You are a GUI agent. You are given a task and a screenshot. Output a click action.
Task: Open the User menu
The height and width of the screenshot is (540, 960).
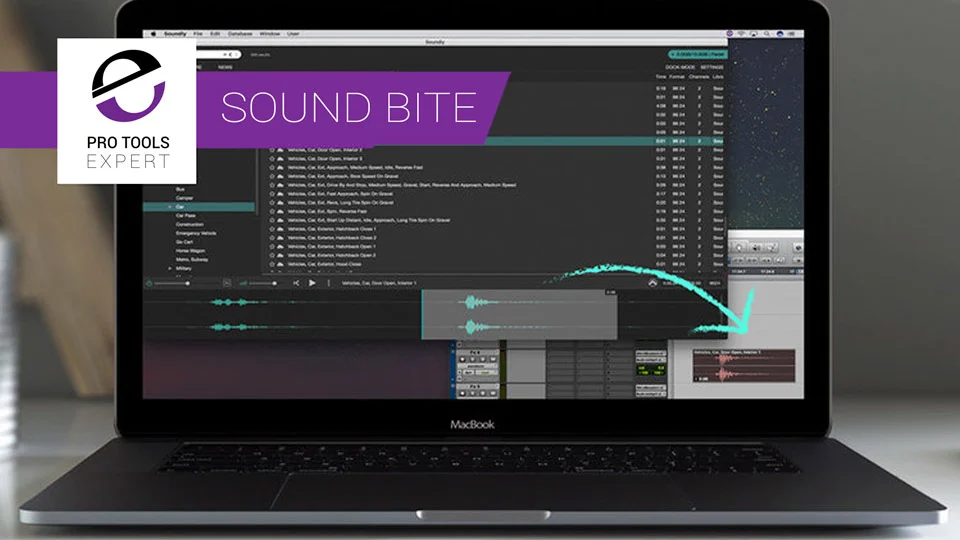293,34
